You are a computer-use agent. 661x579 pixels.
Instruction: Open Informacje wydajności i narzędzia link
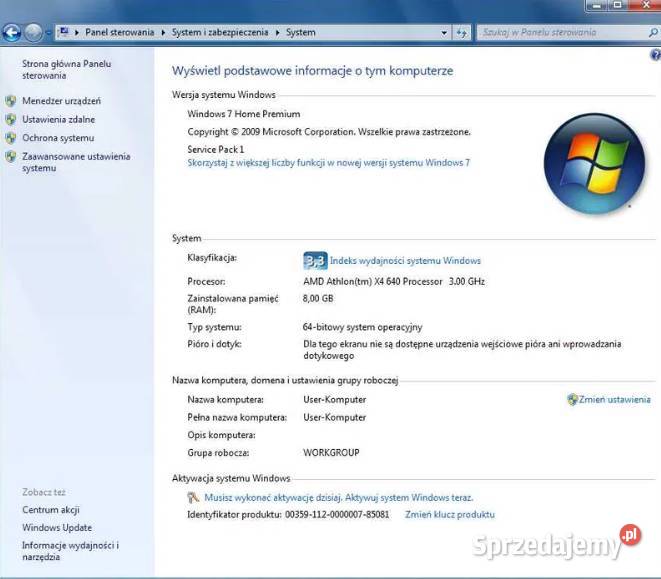[70, 551]
